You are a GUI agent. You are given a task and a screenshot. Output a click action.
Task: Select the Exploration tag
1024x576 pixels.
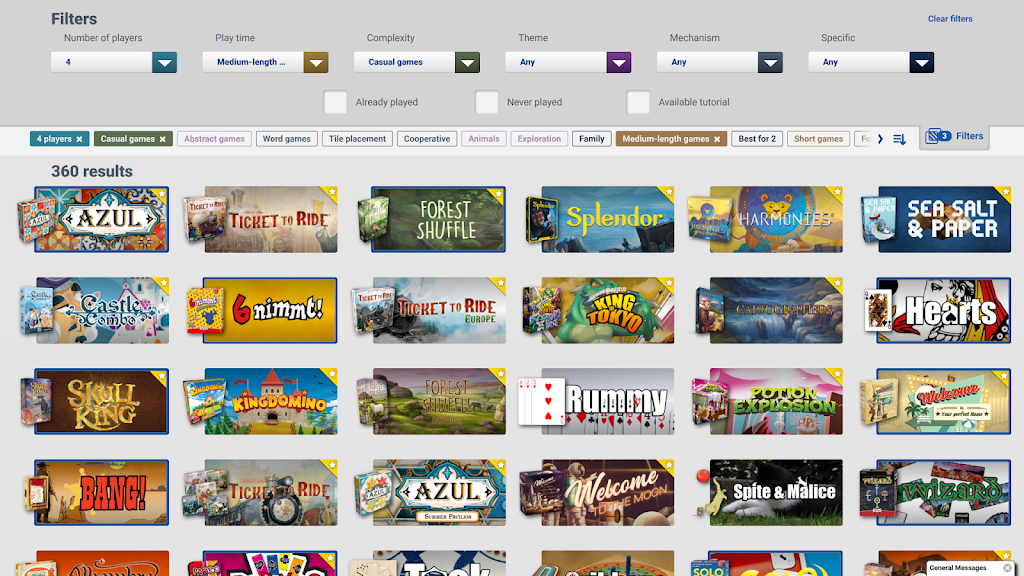pyautogui.click(x=539, y=139)
